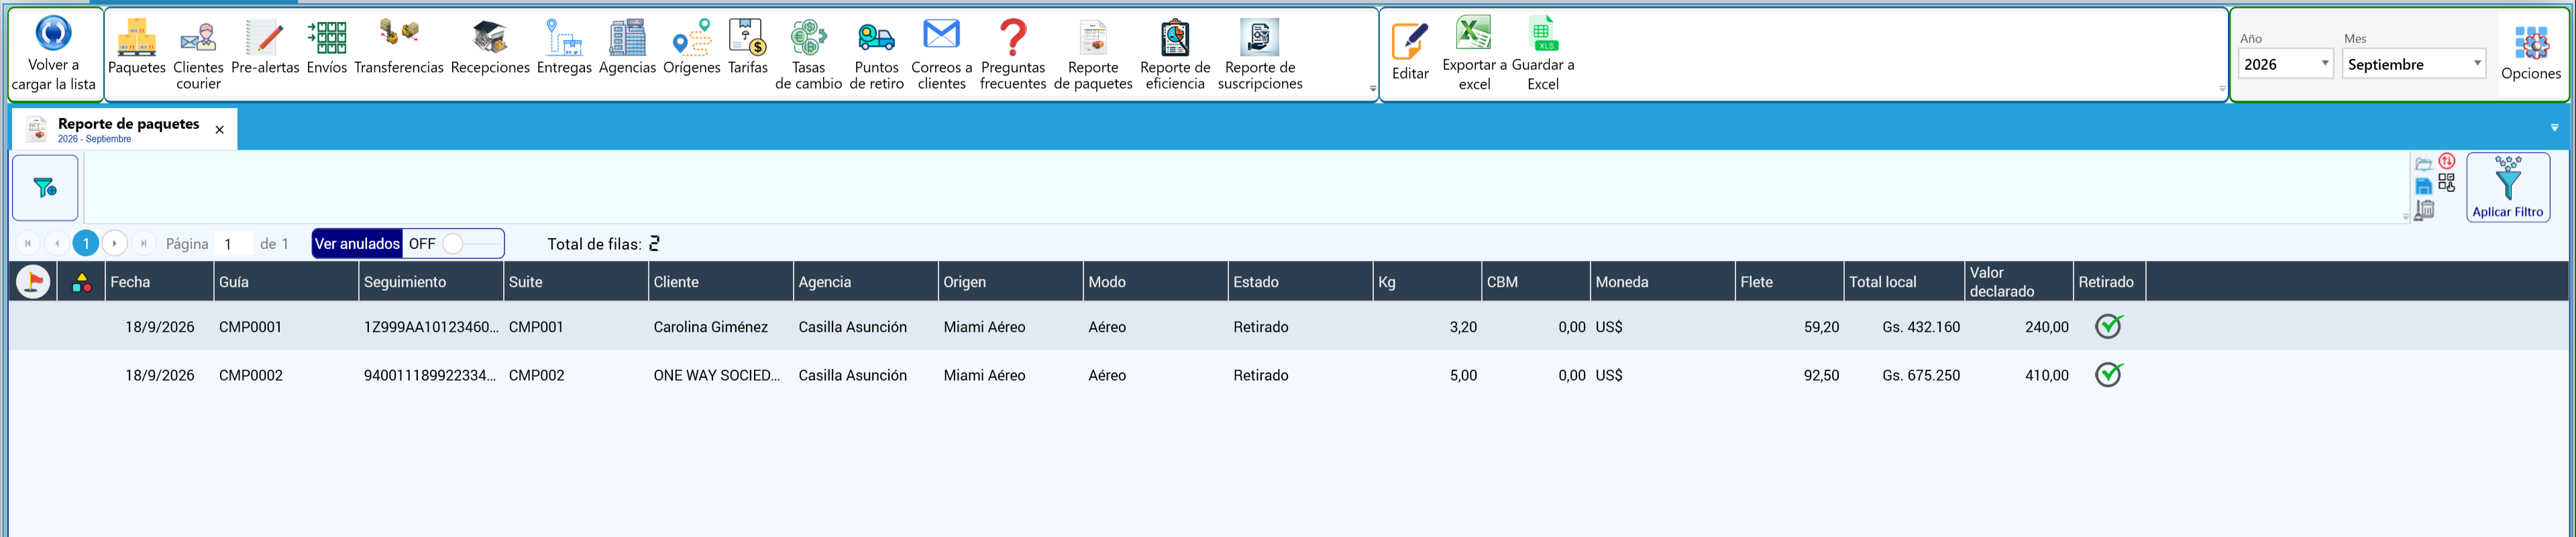Image resolution: width=2576 pixels, height=537 pixels.
Task: Close the Reporte de paquetes tab
Action: tap(220, 130)
